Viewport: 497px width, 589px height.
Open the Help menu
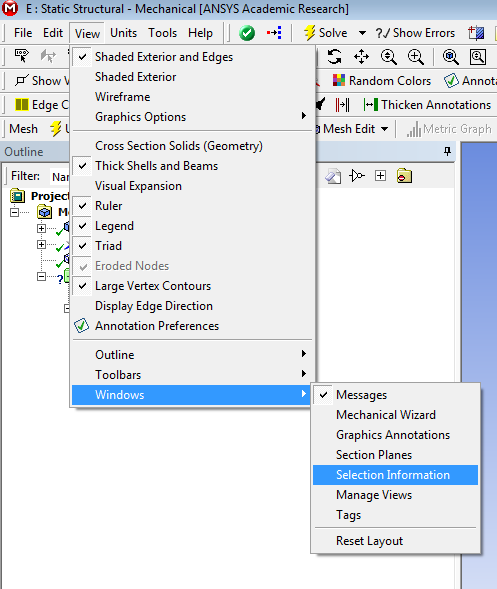point(200,33)
